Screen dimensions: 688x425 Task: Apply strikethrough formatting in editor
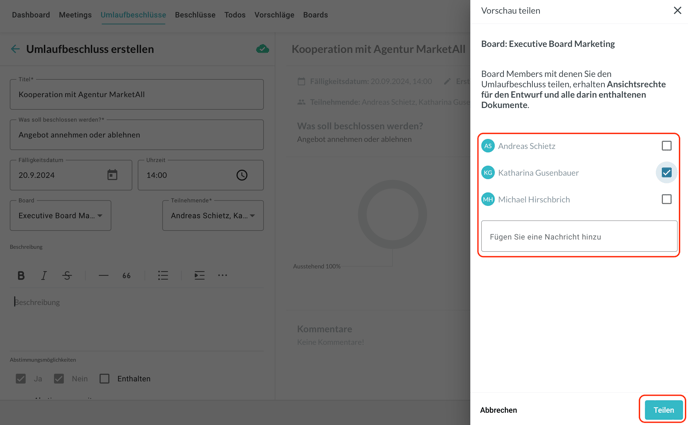pyautogui.click(x=67, y=275)
